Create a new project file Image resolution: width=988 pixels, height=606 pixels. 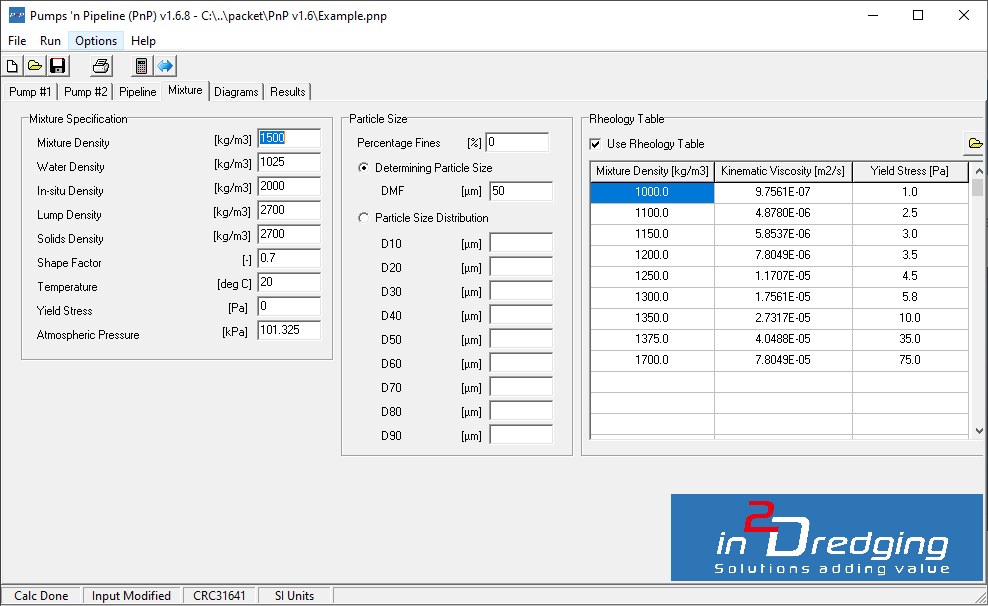pos(12,65)
